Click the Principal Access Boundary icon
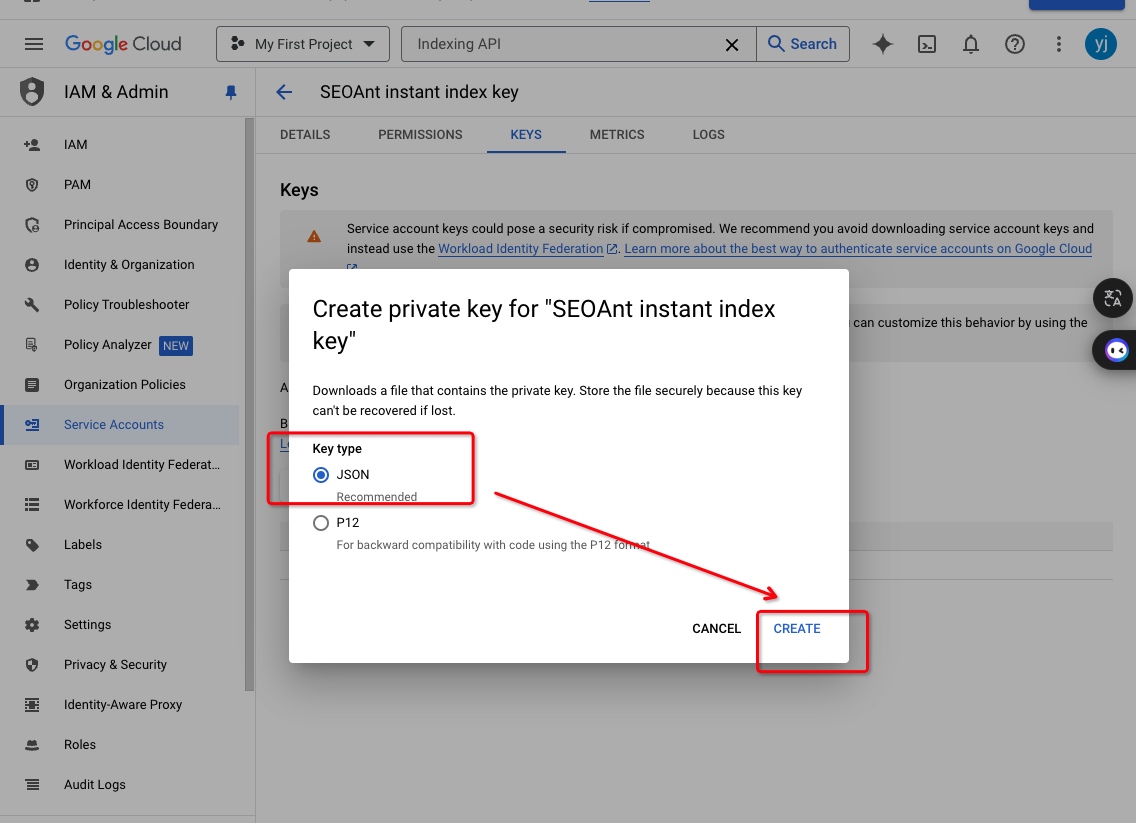 pos(32,225)
